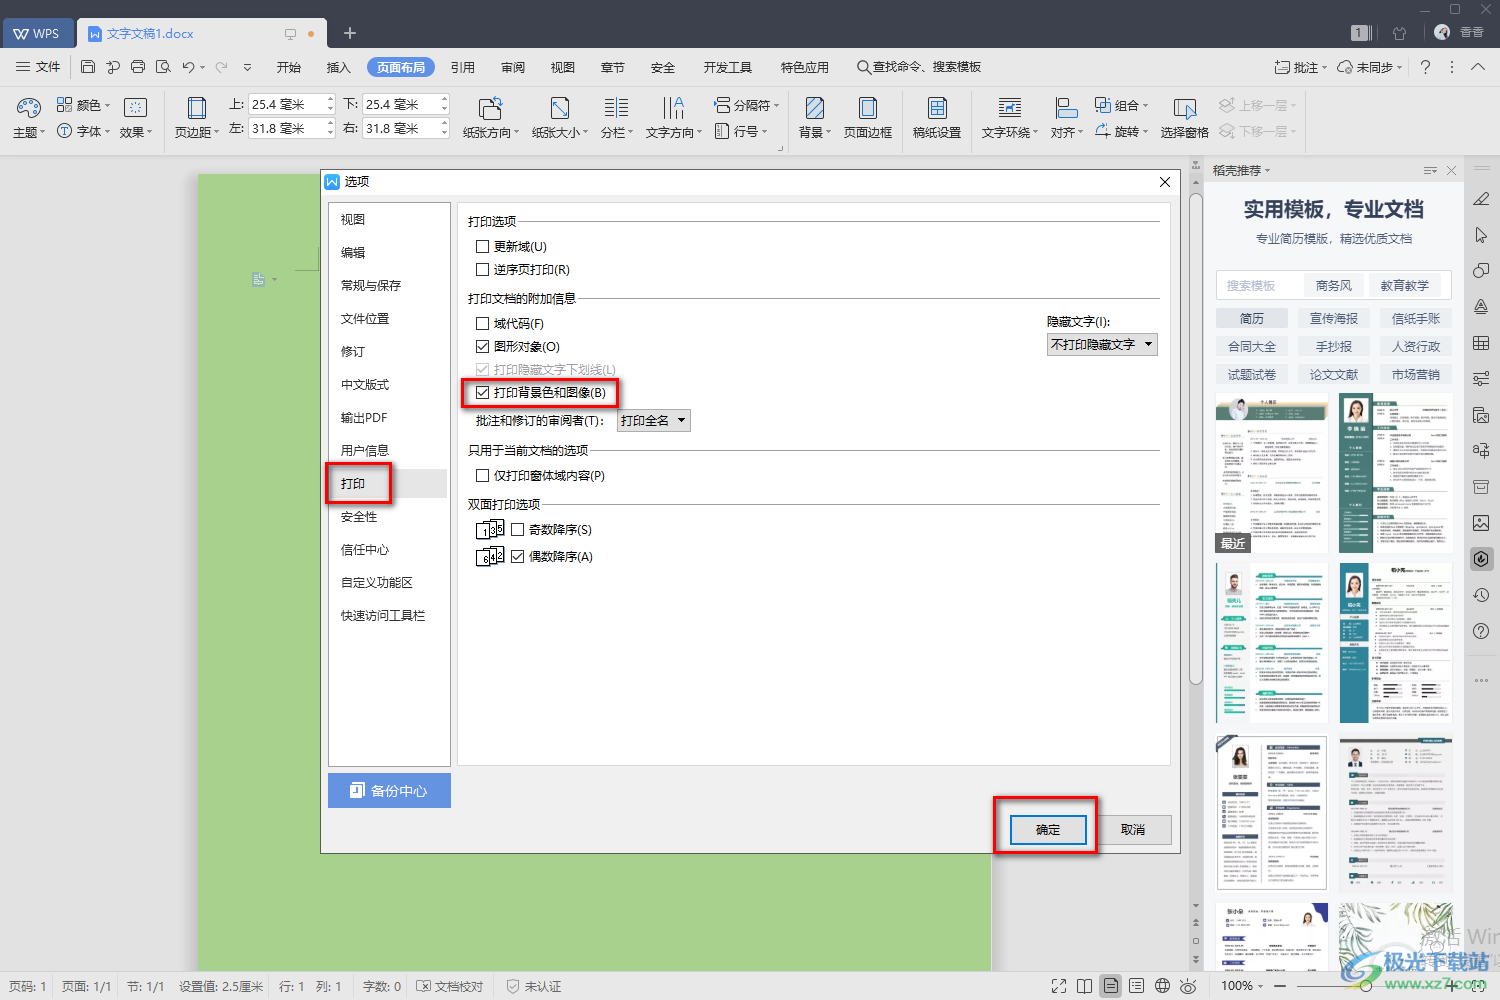Screen dimensions: 1500x1000
Task: Click the selection cursor icon in right sidebar
Action: coord(1481,235)
